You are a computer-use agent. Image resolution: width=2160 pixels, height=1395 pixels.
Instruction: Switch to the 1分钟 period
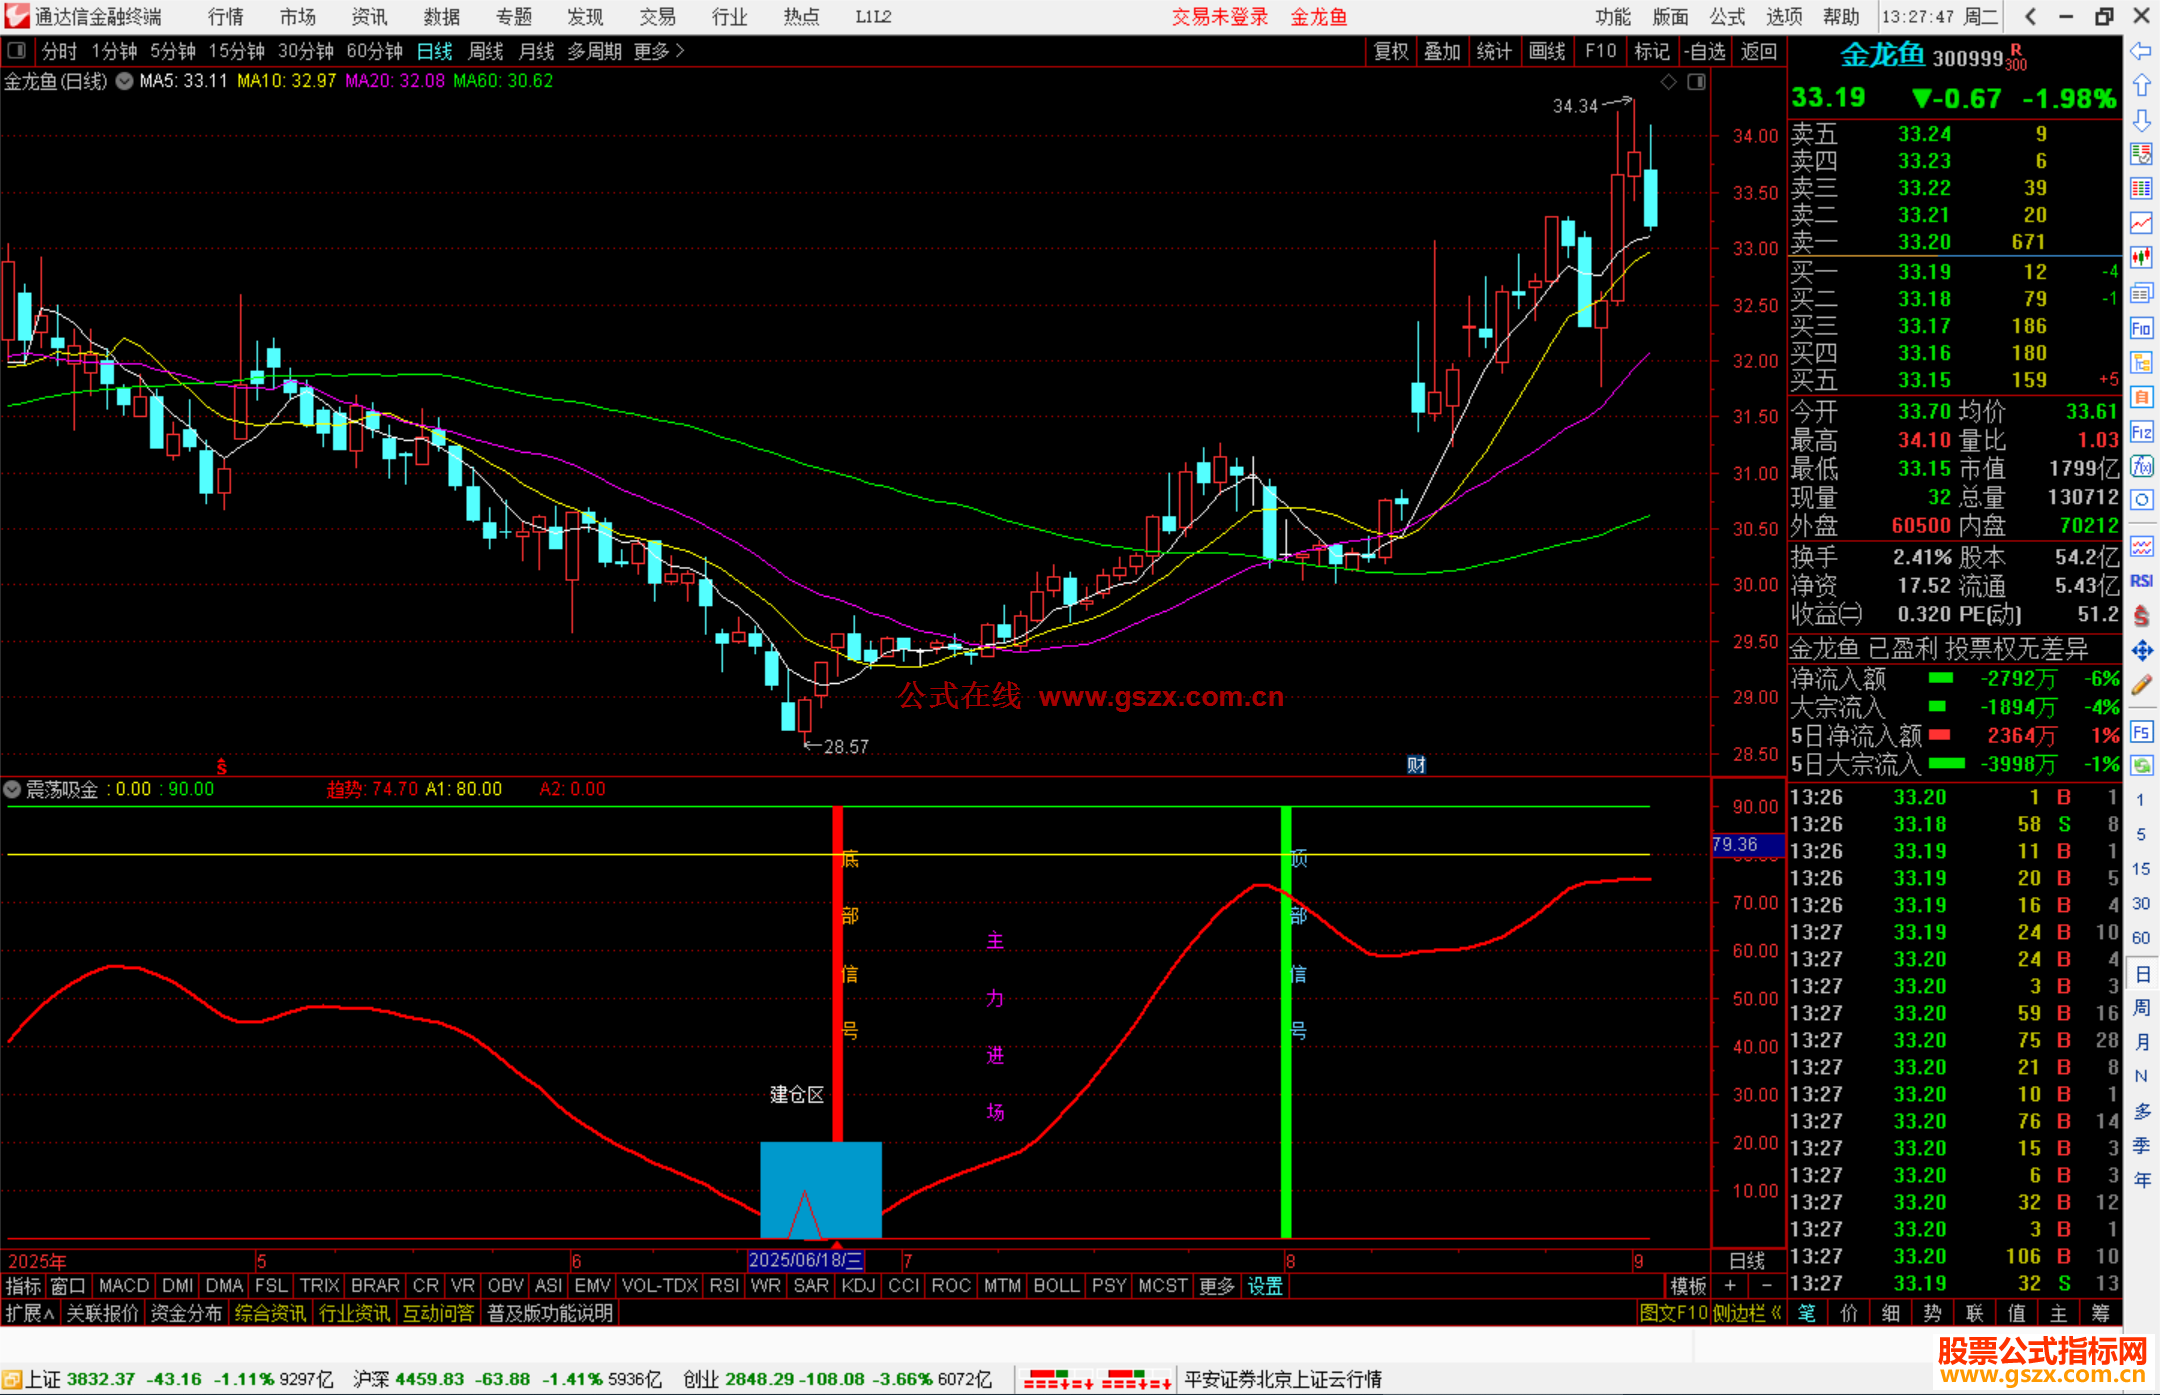coord(114,51)
